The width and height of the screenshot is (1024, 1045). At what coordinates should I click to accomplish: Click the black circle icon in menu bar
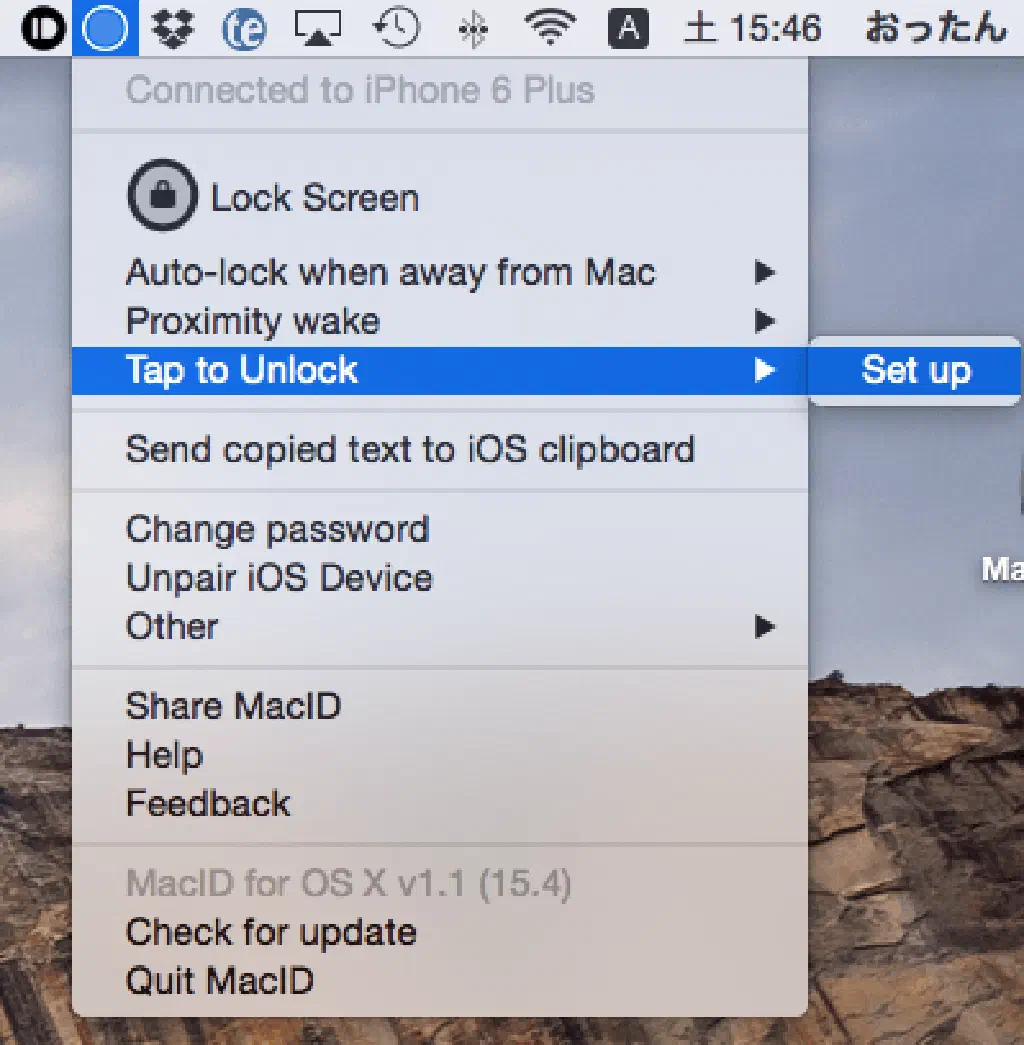tap(42, 30)
